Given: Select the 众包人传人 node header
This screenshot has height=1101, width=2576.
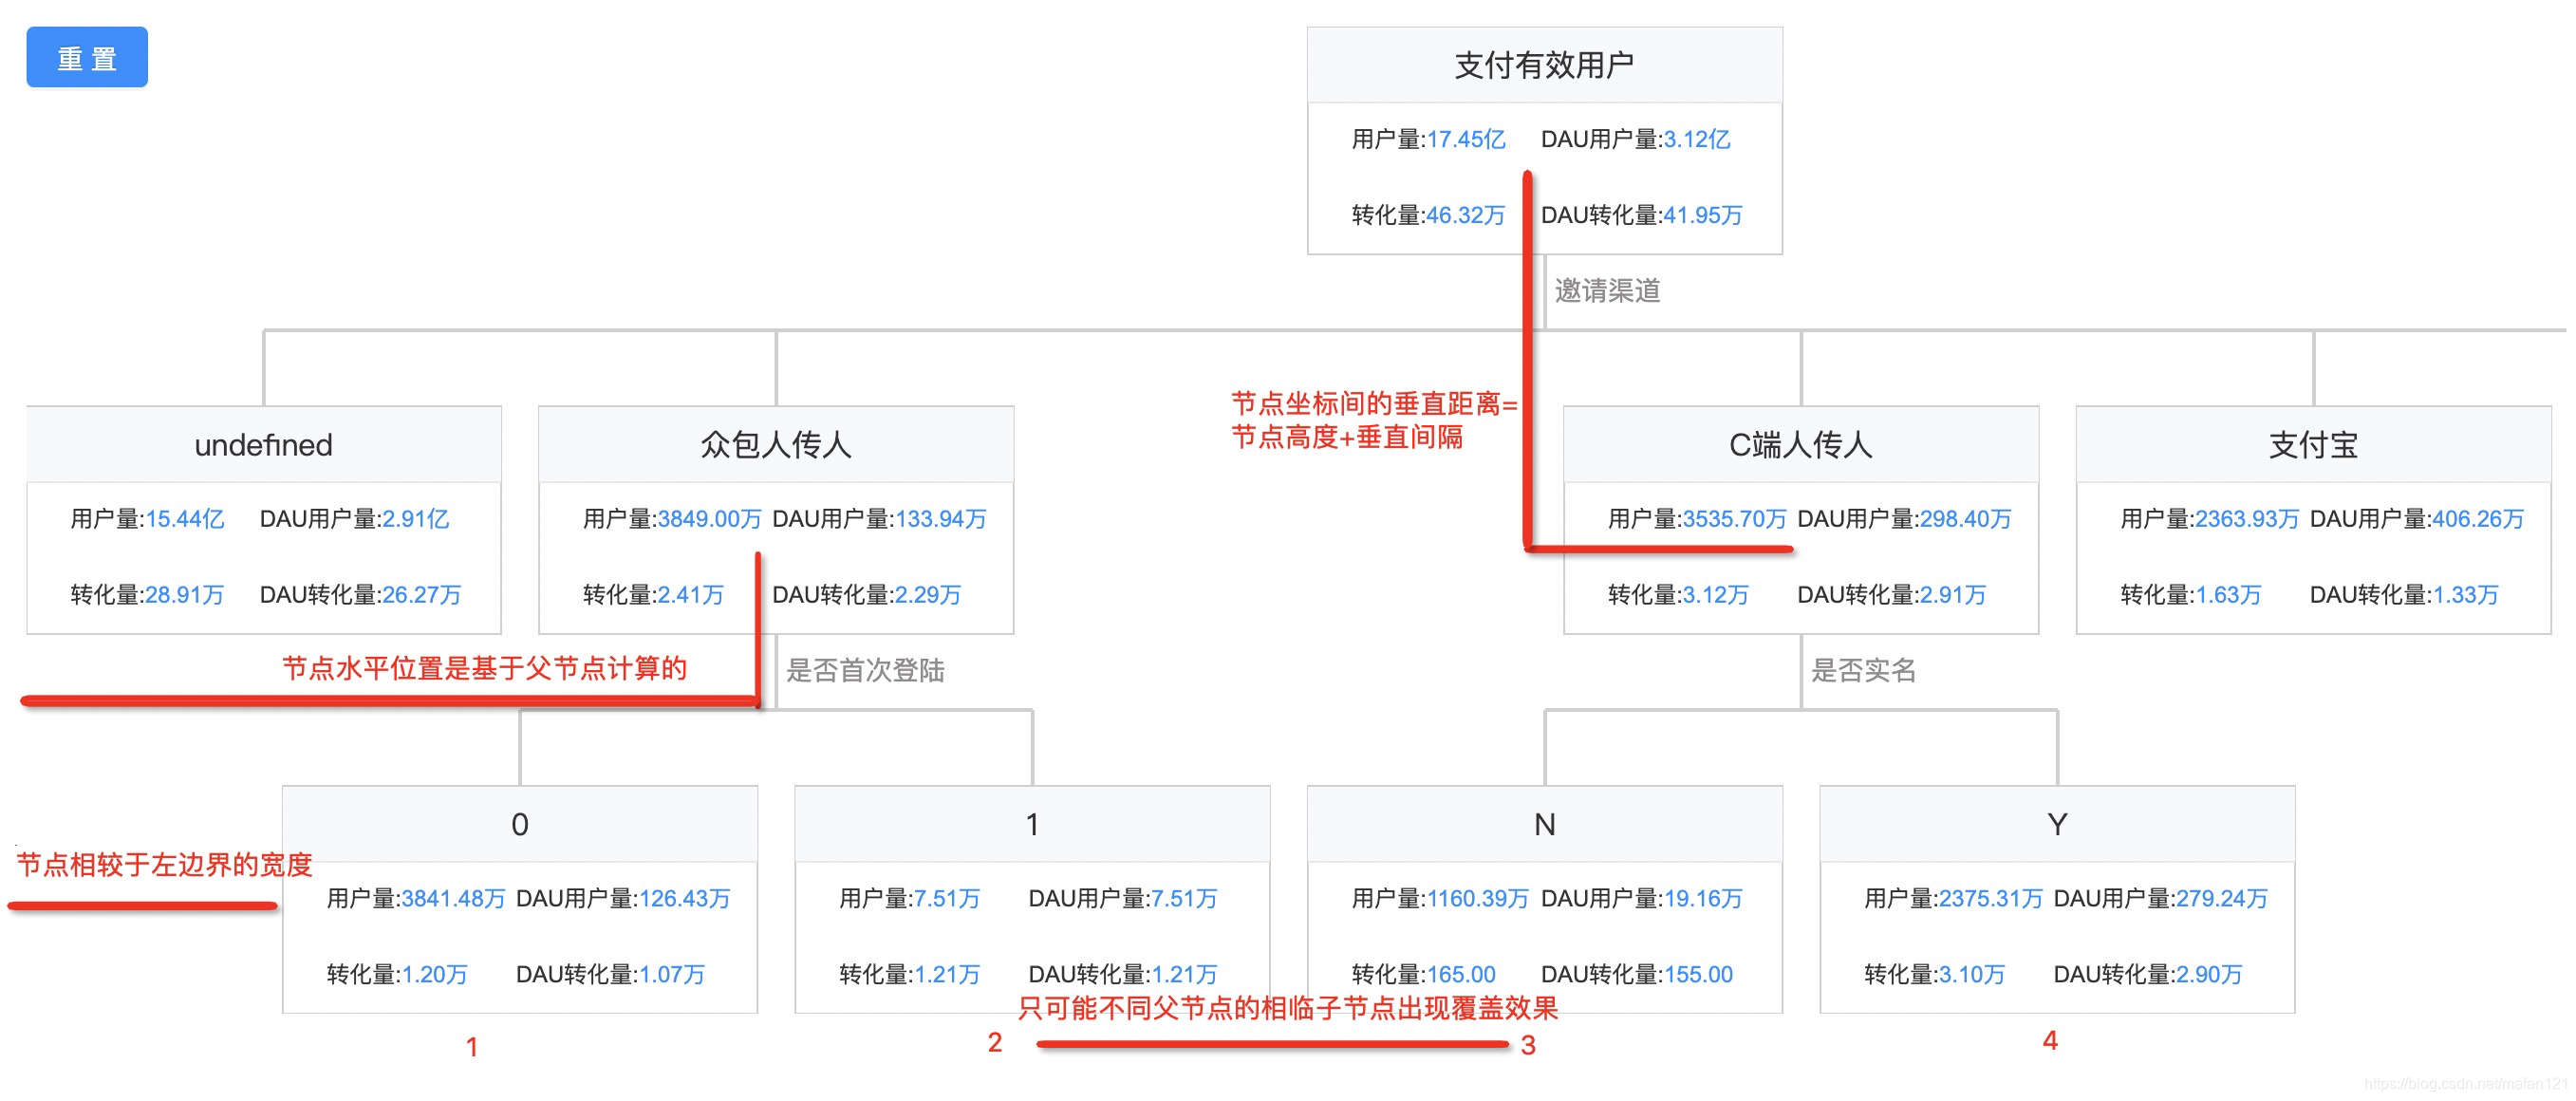Looking at the screenshot, I should point(776,444).
